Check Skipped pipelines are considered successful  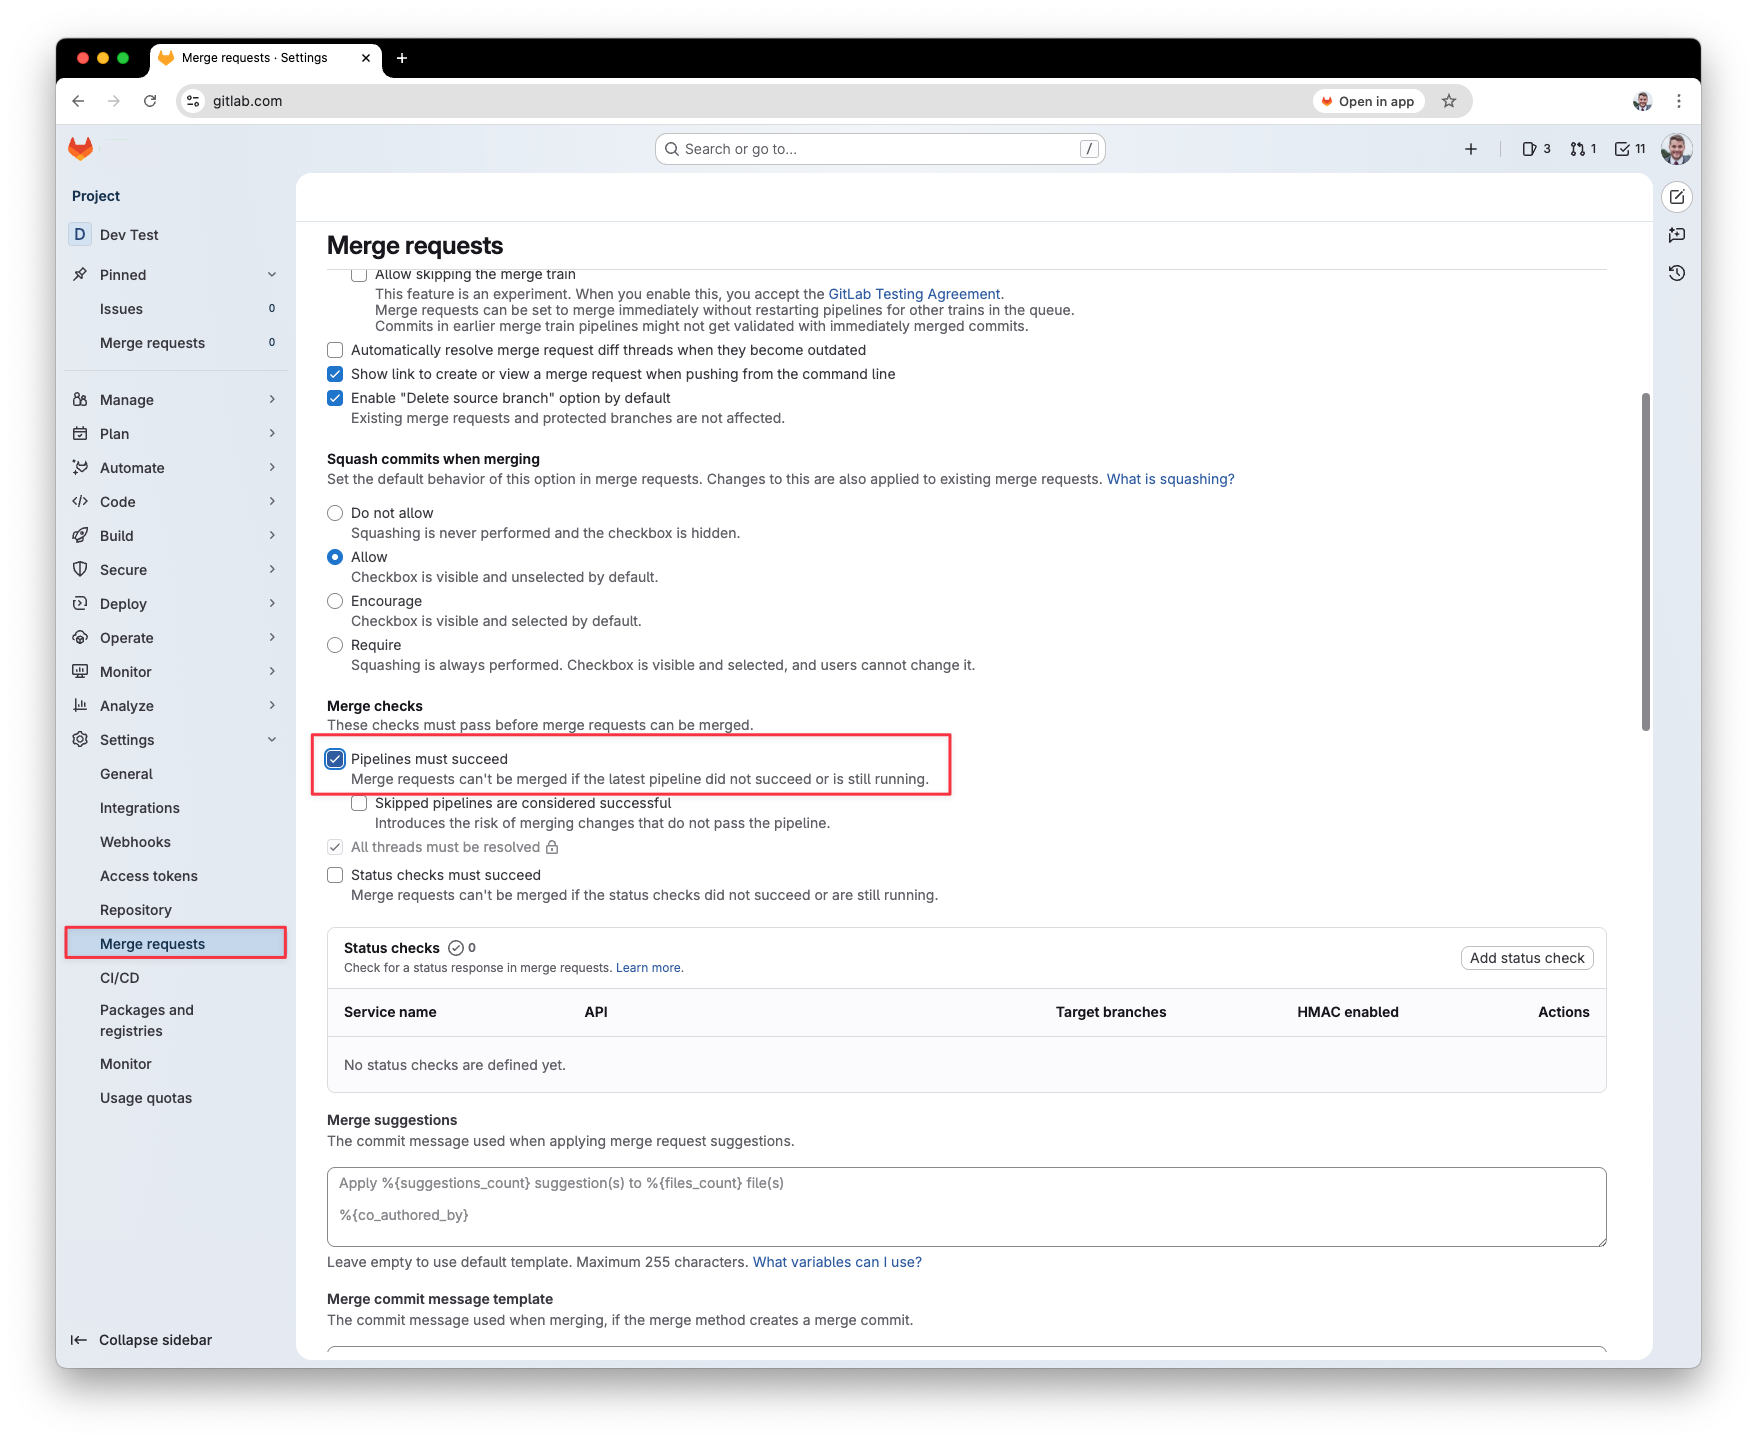[359, 803]
